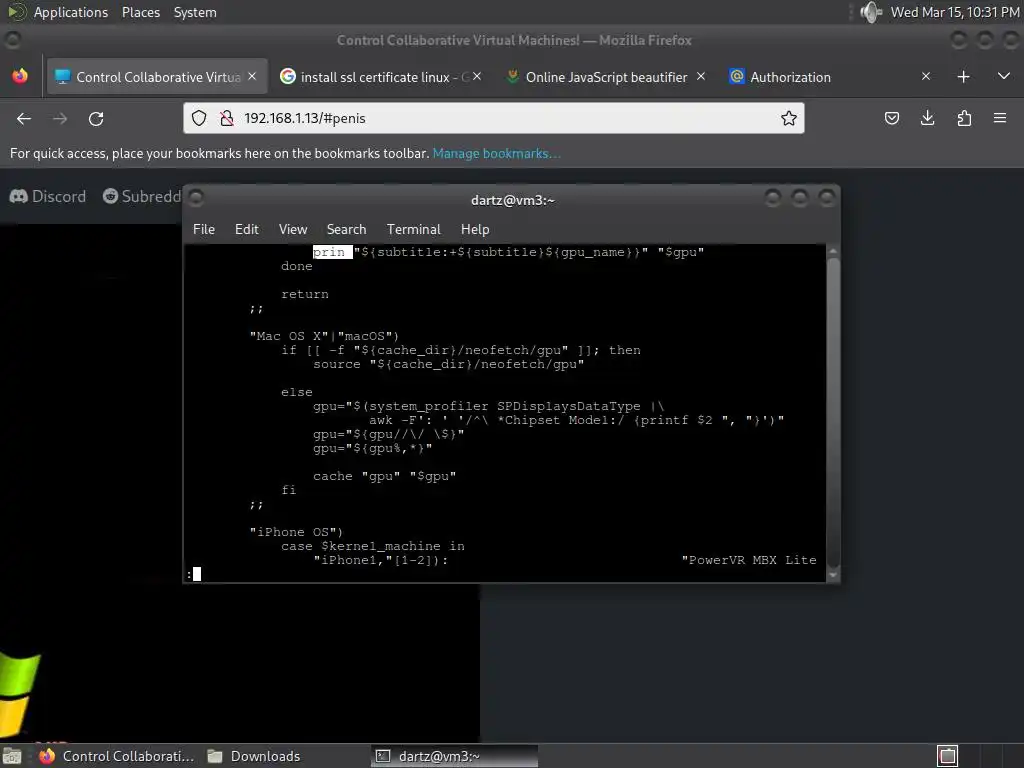
Task: Open the clock showing Wed Mar 15
Action: [955, 12]
